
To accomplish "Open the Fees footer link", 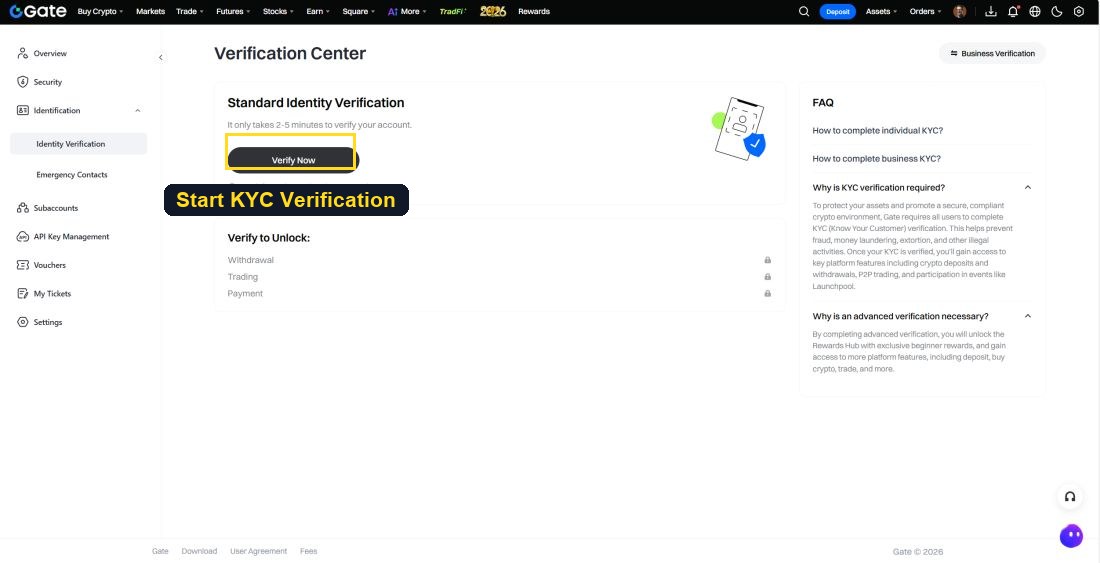I will tap(309, 551).
